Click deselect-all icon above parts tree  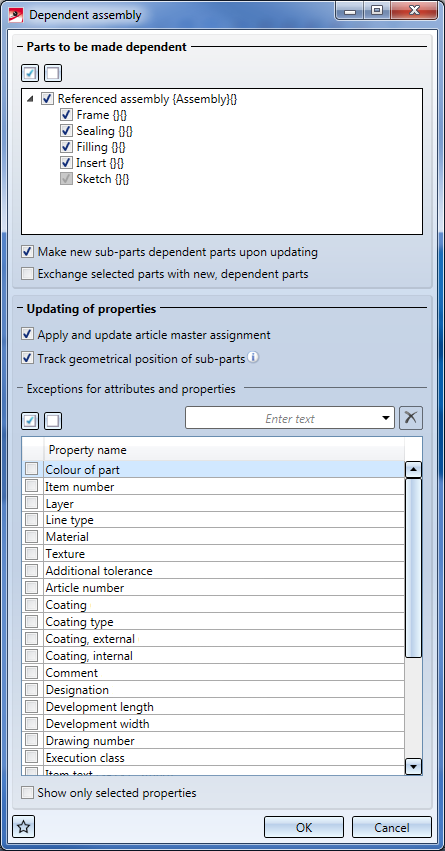tap(53, 73)
